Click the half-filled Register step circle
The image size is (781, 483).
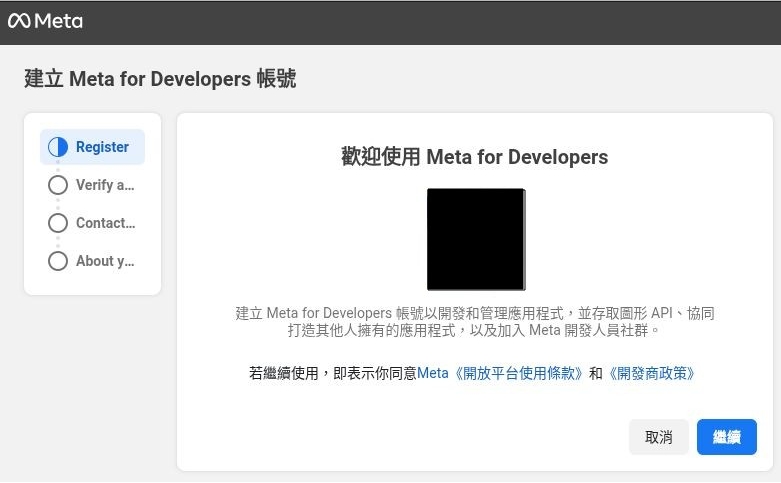(x=58, y=147)
